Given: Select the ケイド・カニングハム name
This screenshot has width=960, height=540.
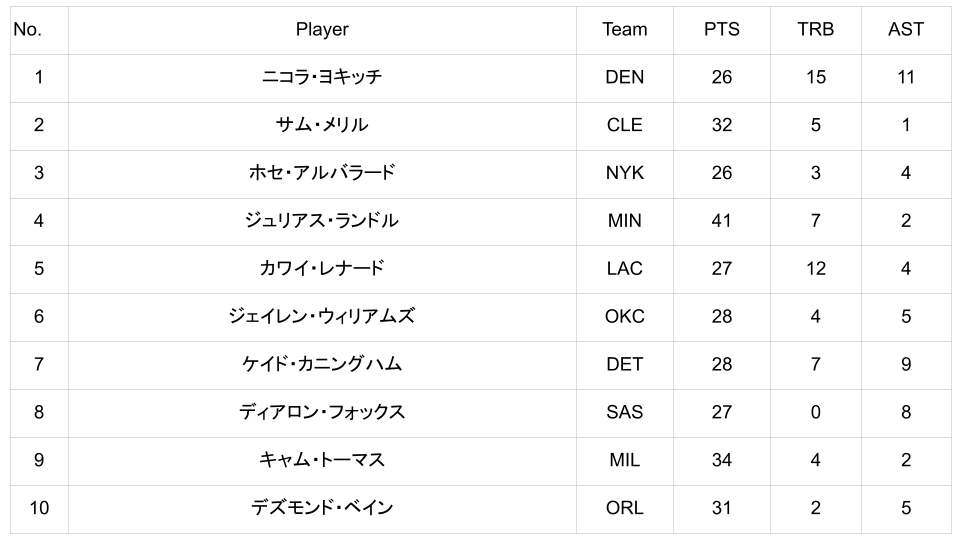Looking at the screenshot, I should point(322,364).
